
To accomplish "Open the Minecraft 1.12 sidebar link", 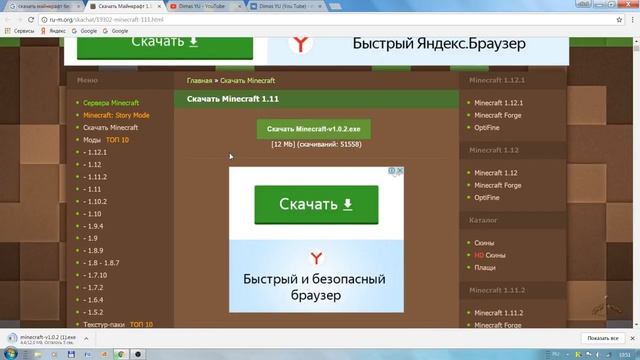I will (496, 173).
